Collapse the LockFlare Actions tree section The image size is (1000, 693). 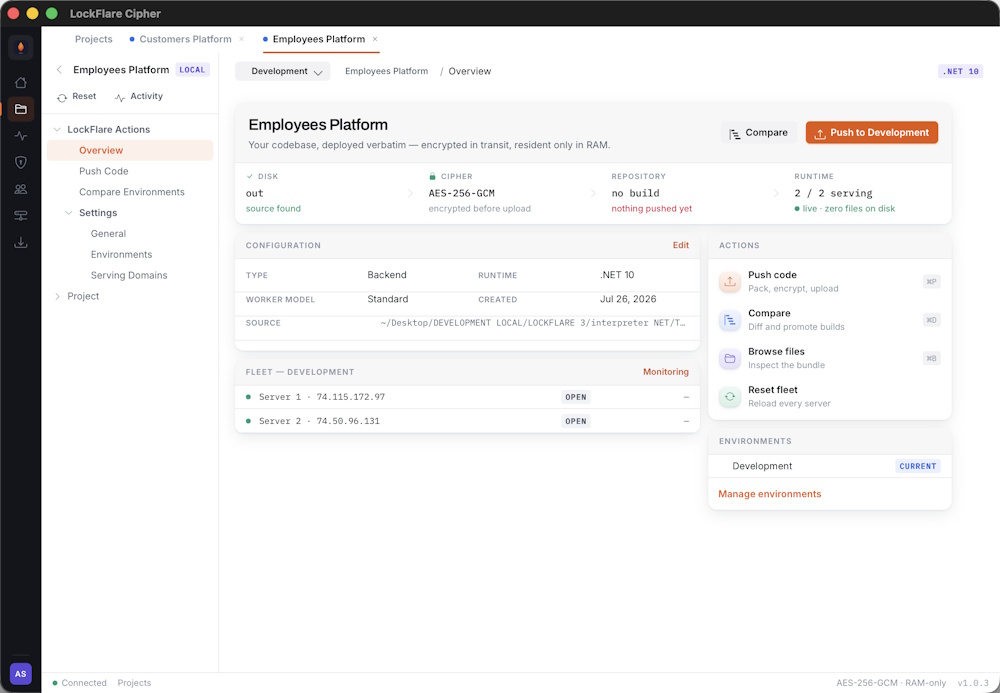pos(57,129)
